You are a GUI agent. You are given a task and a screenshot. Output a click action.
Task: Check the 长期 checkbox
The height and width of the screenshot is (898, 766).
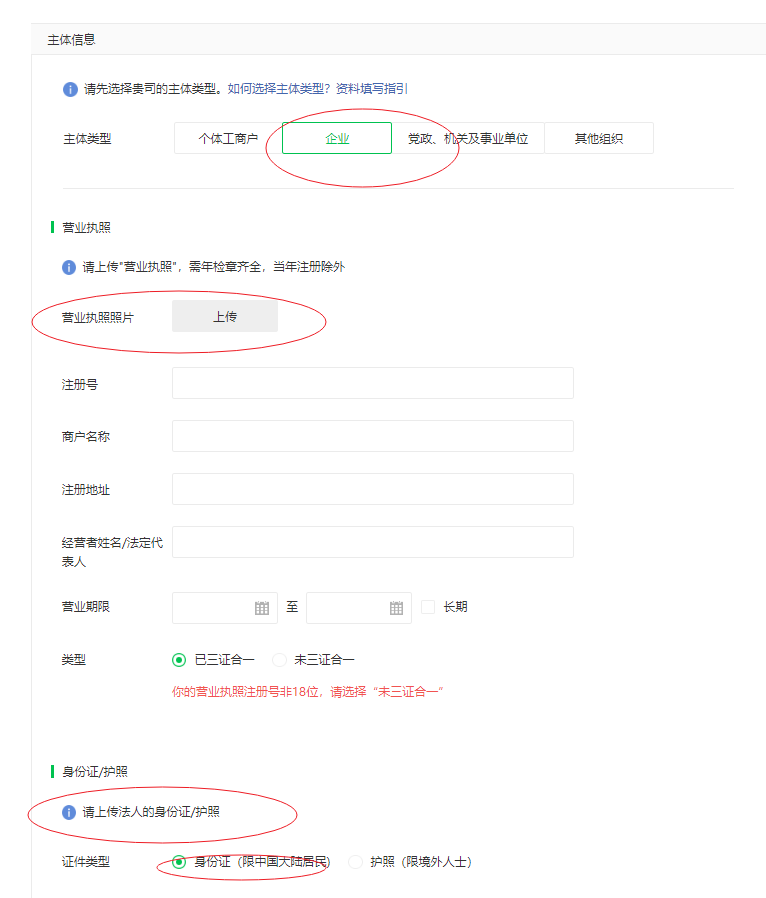tap(428, 607)
